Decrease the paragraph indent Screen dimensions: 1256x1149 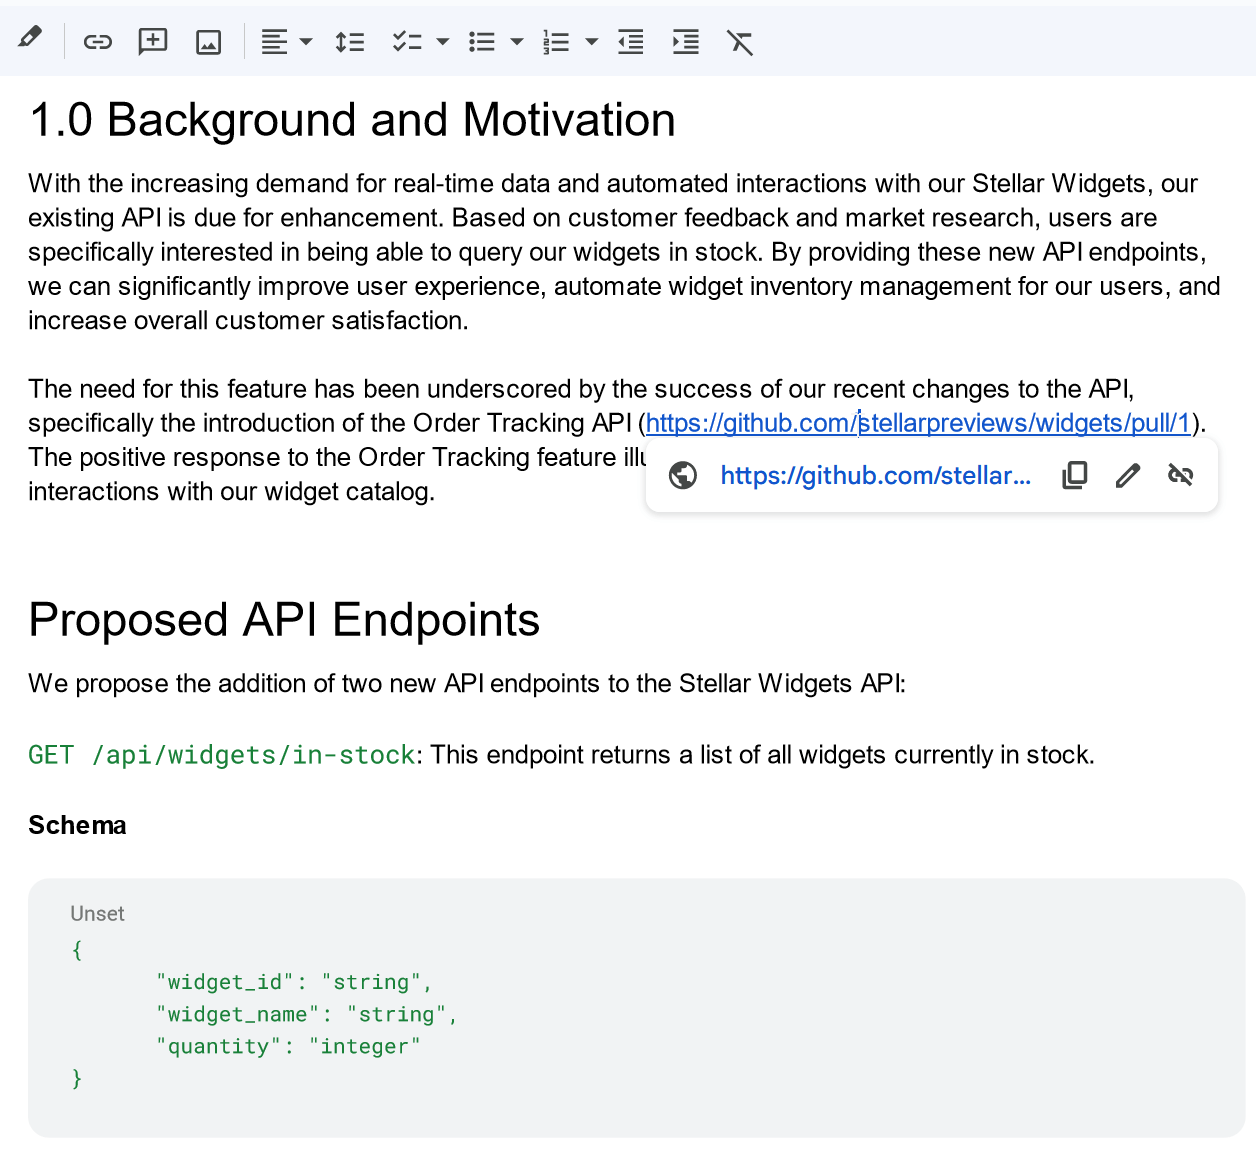click(630, 42)
